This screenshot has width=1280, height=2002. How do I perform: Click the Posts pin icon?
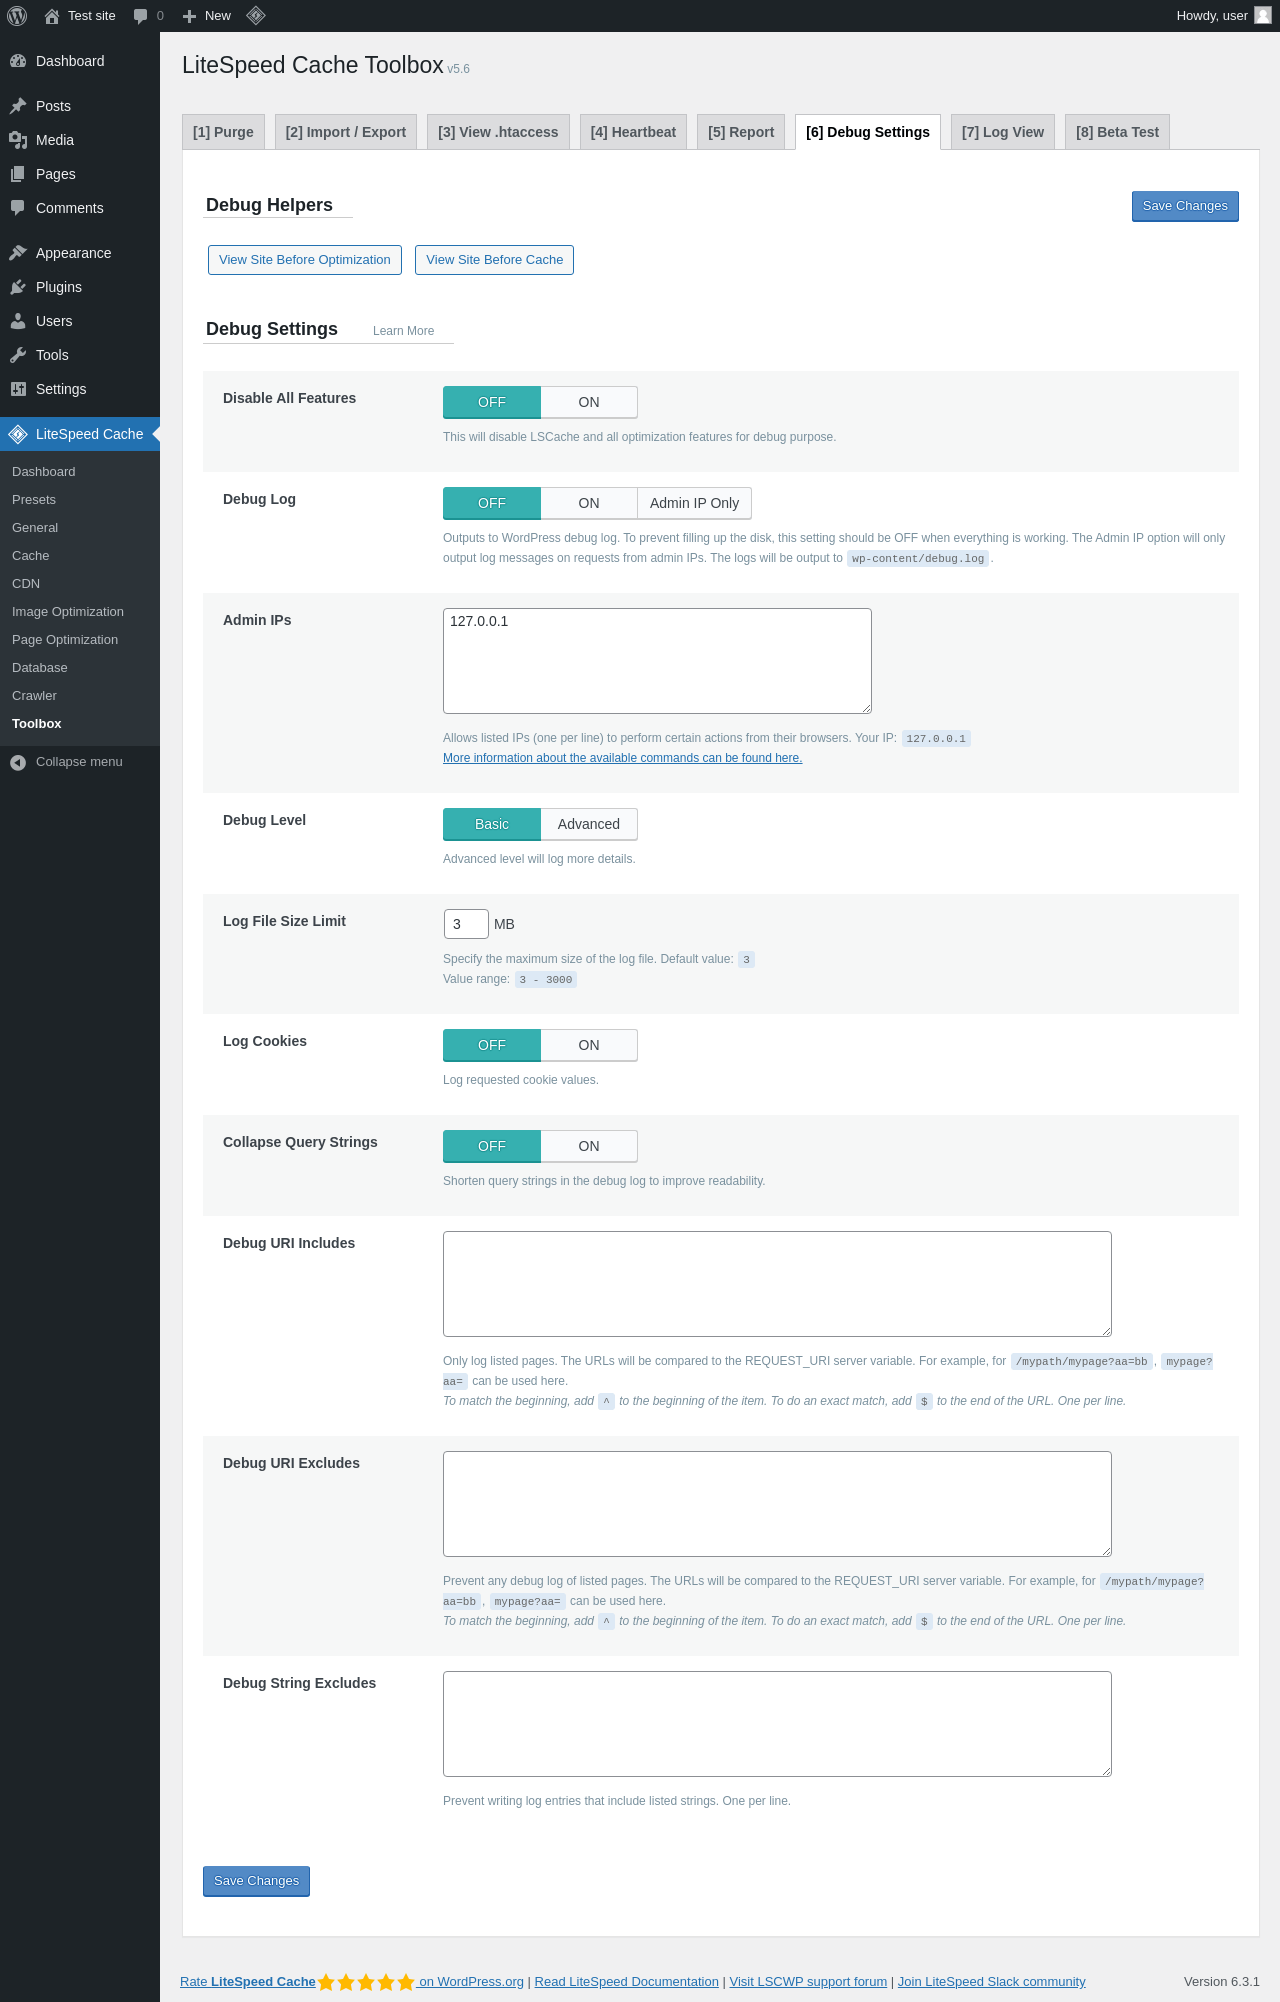pos(18,106)
